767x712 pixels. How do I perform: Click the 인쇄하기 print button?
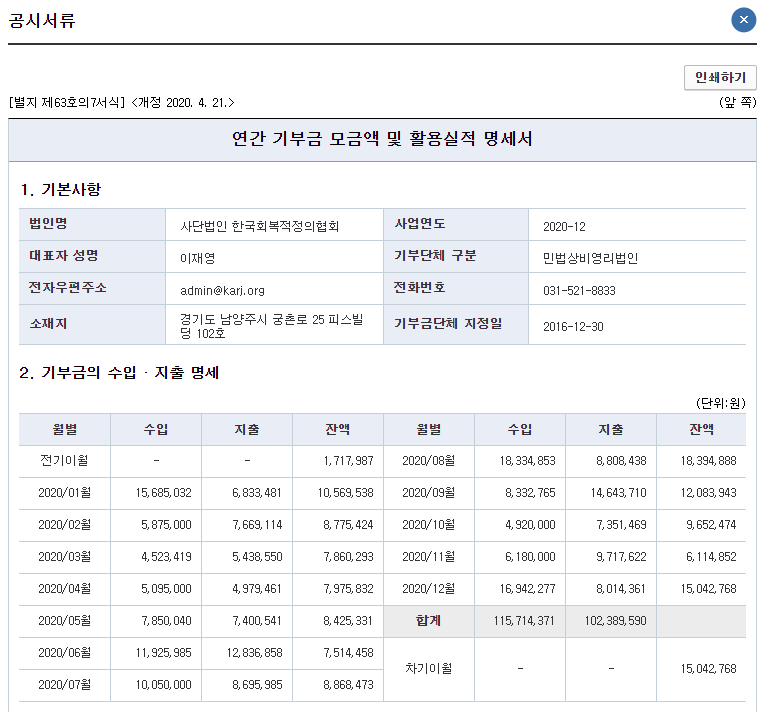click(x=720, y=77)
